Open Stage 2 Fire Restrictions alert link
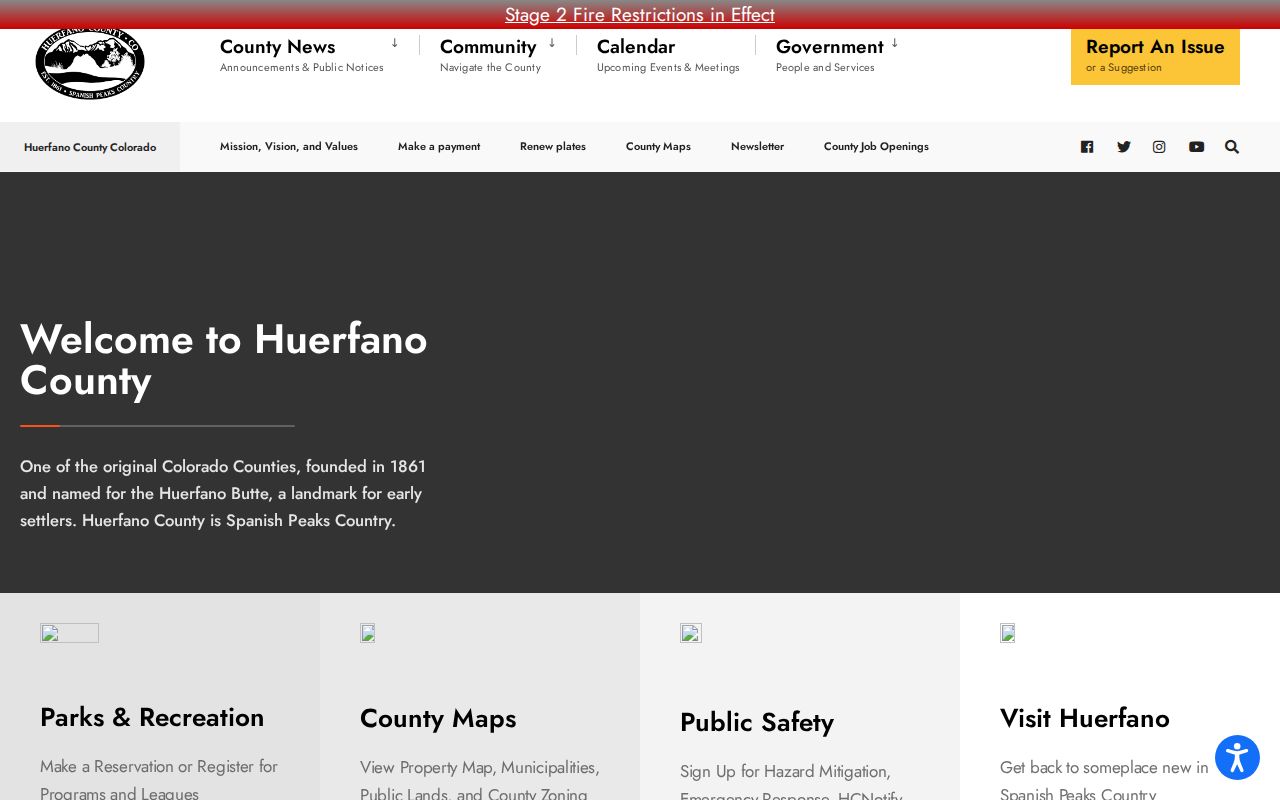The height and width of the screenshot is (800, 1280). click(x=640, y=15)
